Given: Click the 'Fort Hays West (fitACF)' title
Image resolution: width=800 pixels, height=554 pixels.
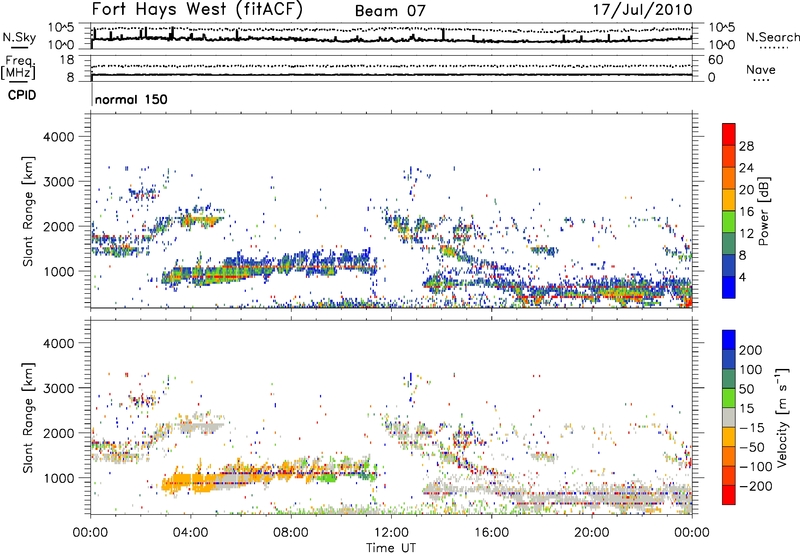Looking at the screenshot, I should tap(197, 9).
